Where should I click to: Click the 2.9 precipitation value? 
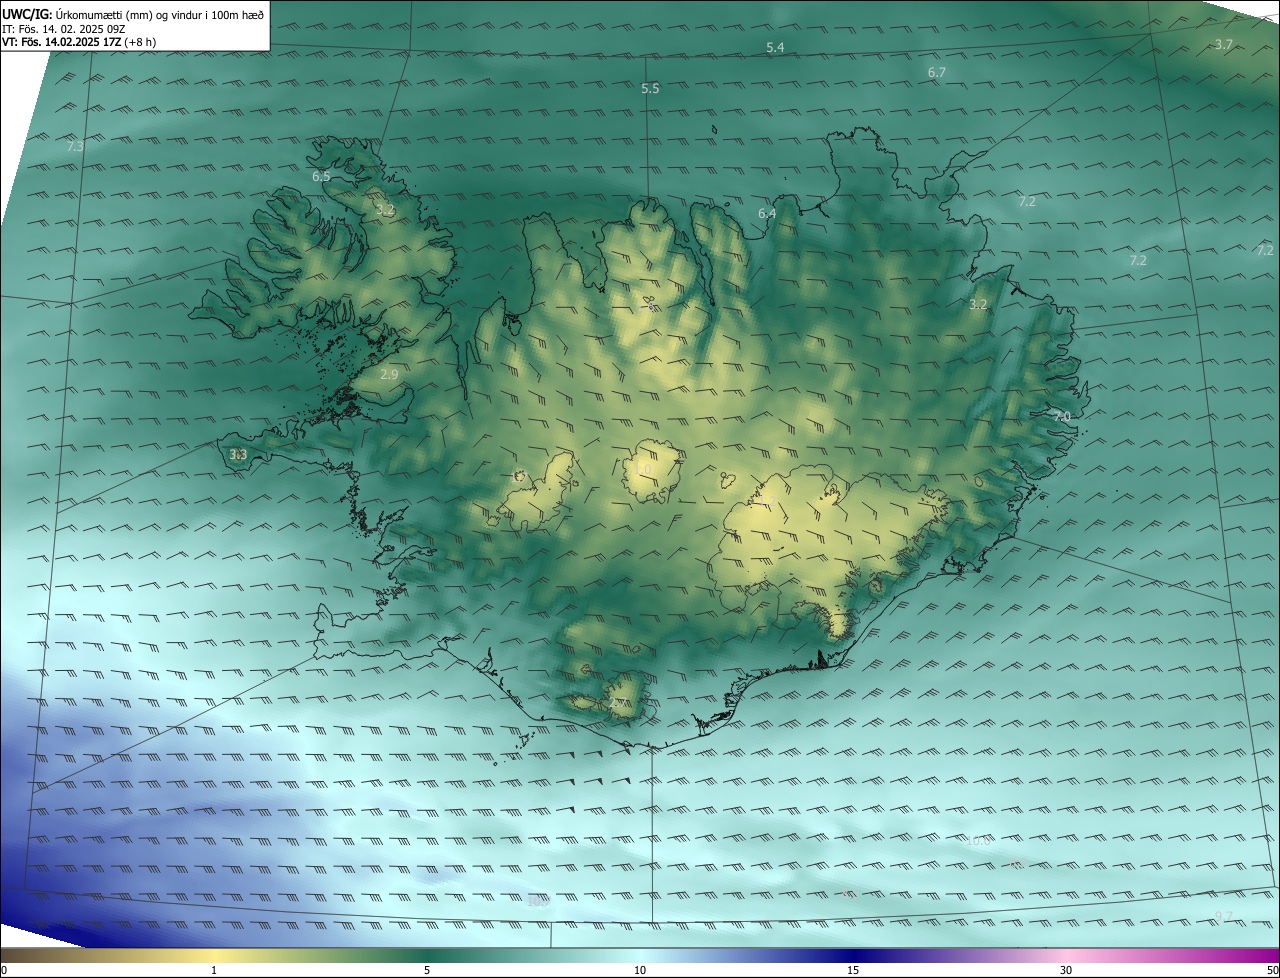[x=390, y=375]
